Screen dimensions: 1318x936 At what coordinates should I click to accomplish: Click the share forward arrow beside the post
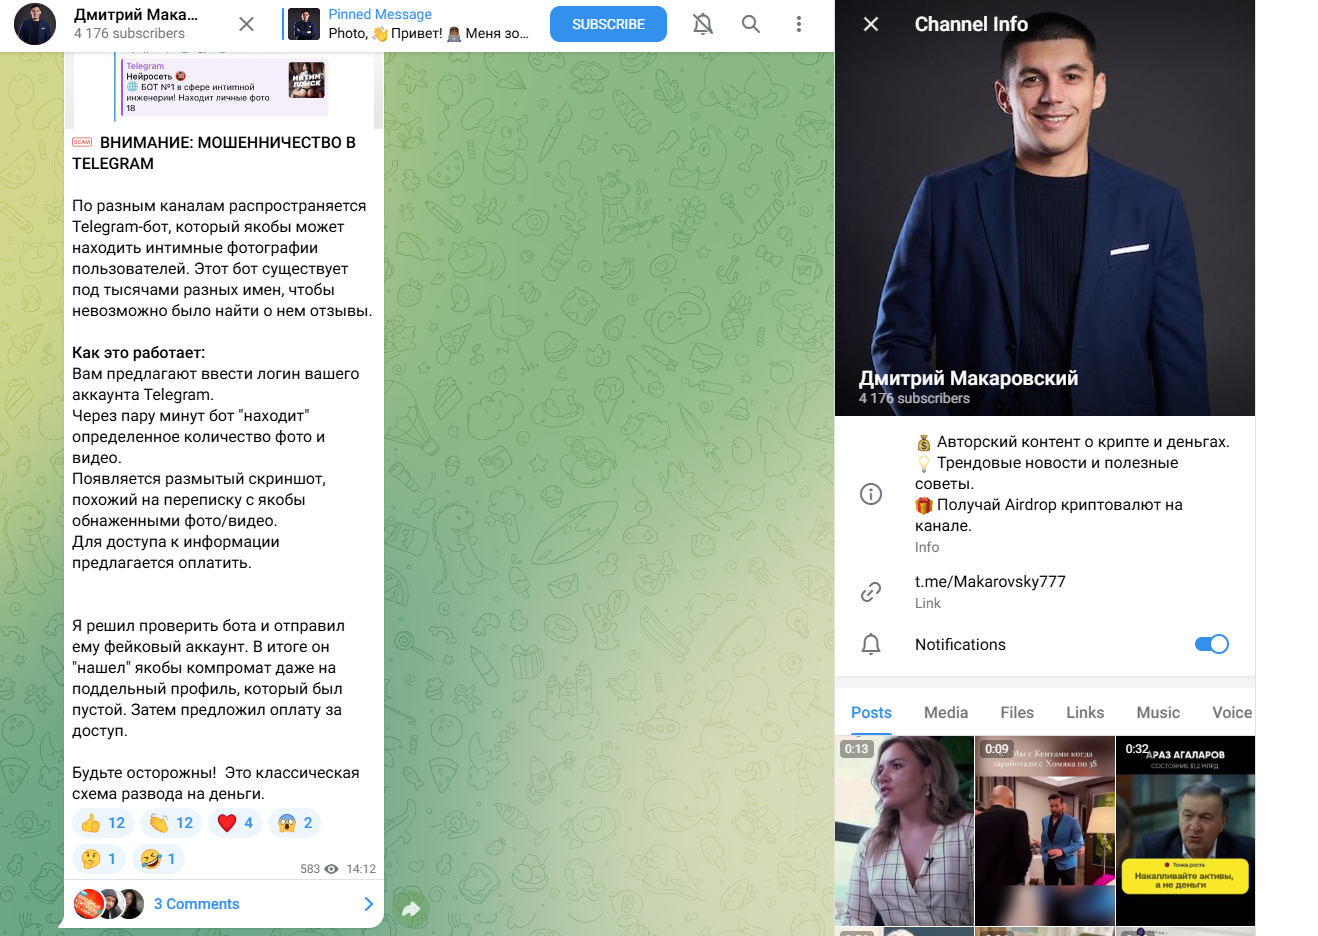tap(410, 909)
